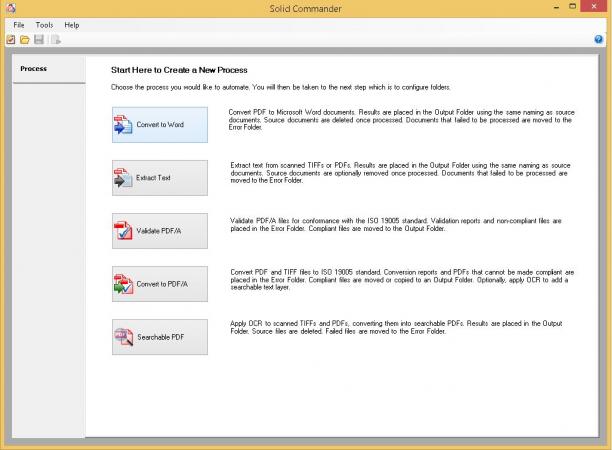Click the Convert PDF and TIFF files description
This screenshot has width=612, height=450.
tap(402, 279)
